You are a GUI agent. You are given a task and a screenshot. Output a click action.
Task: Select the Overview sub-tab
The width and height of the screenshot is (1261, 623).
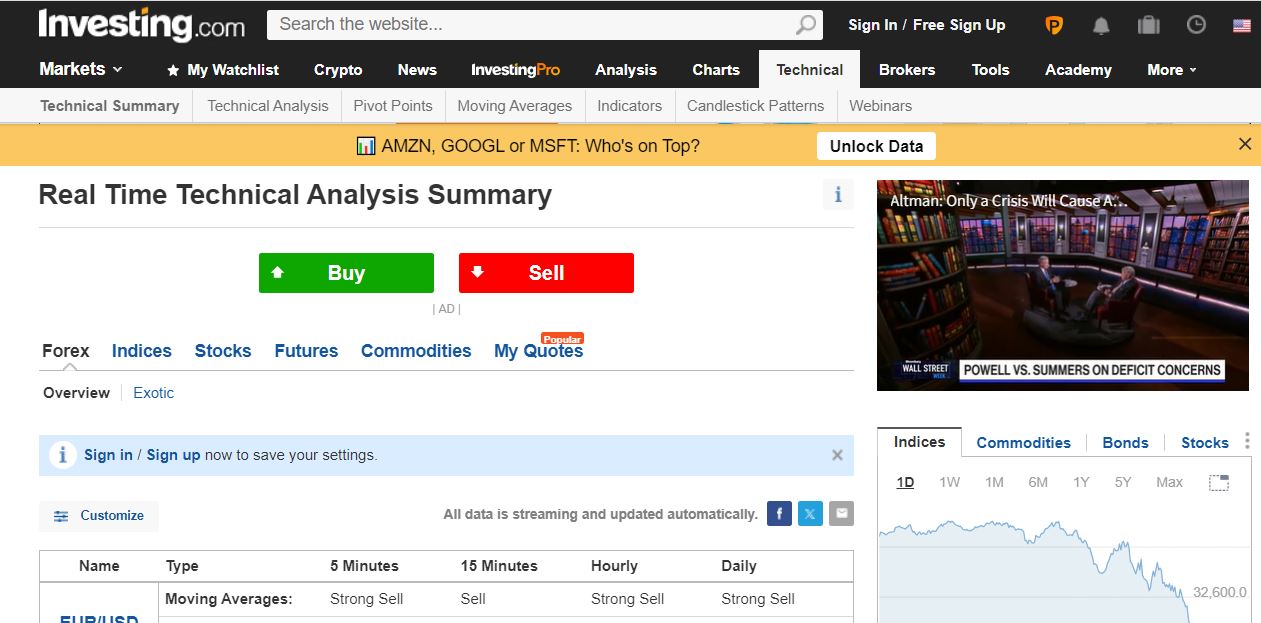tap(76, 393)
